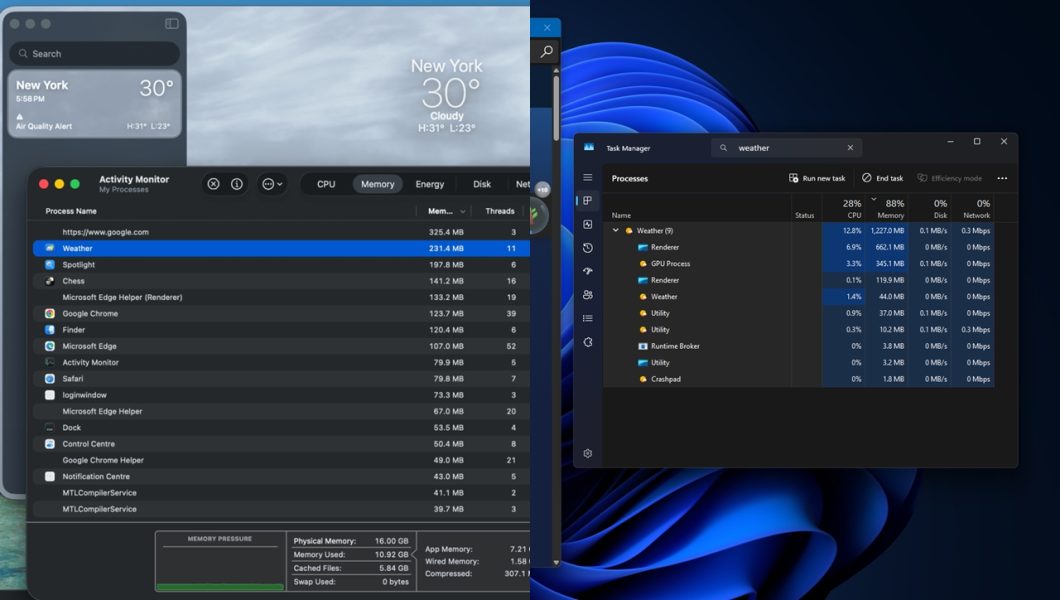Select the Renderer row using 662.1 MB

click(x=798, y=247)
